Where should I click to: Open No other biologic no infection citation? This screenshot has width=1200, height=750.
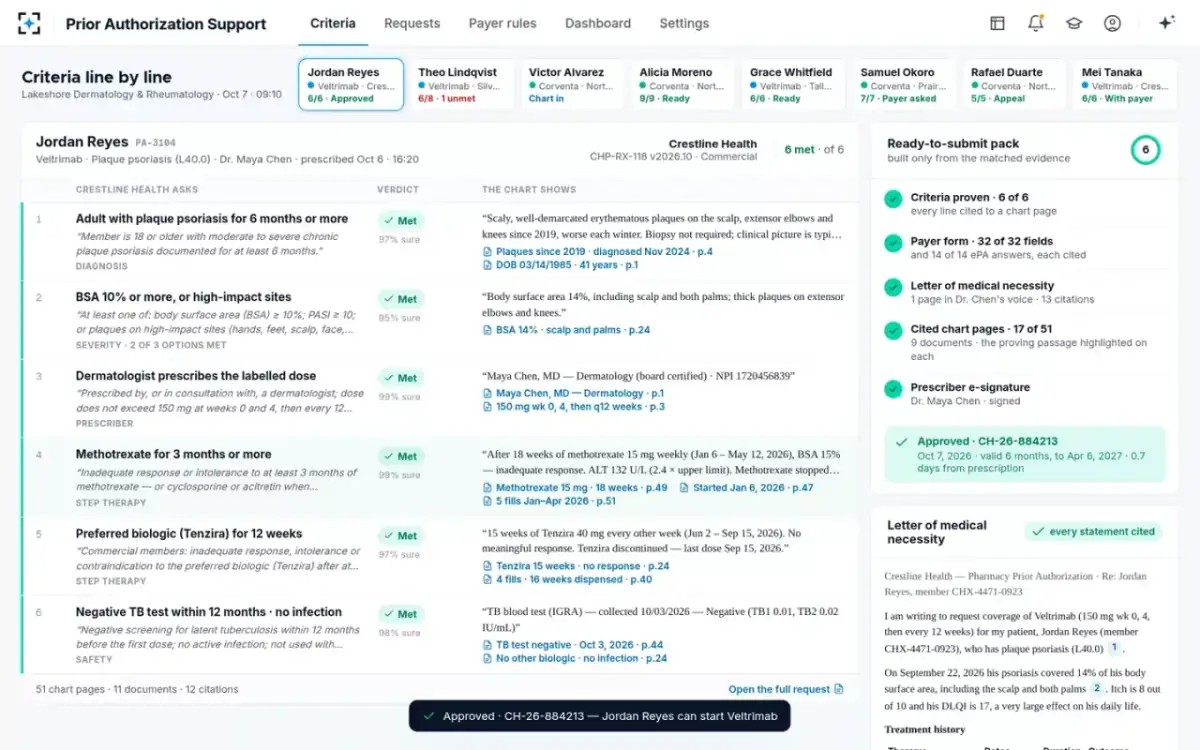(x=574, y=658)
